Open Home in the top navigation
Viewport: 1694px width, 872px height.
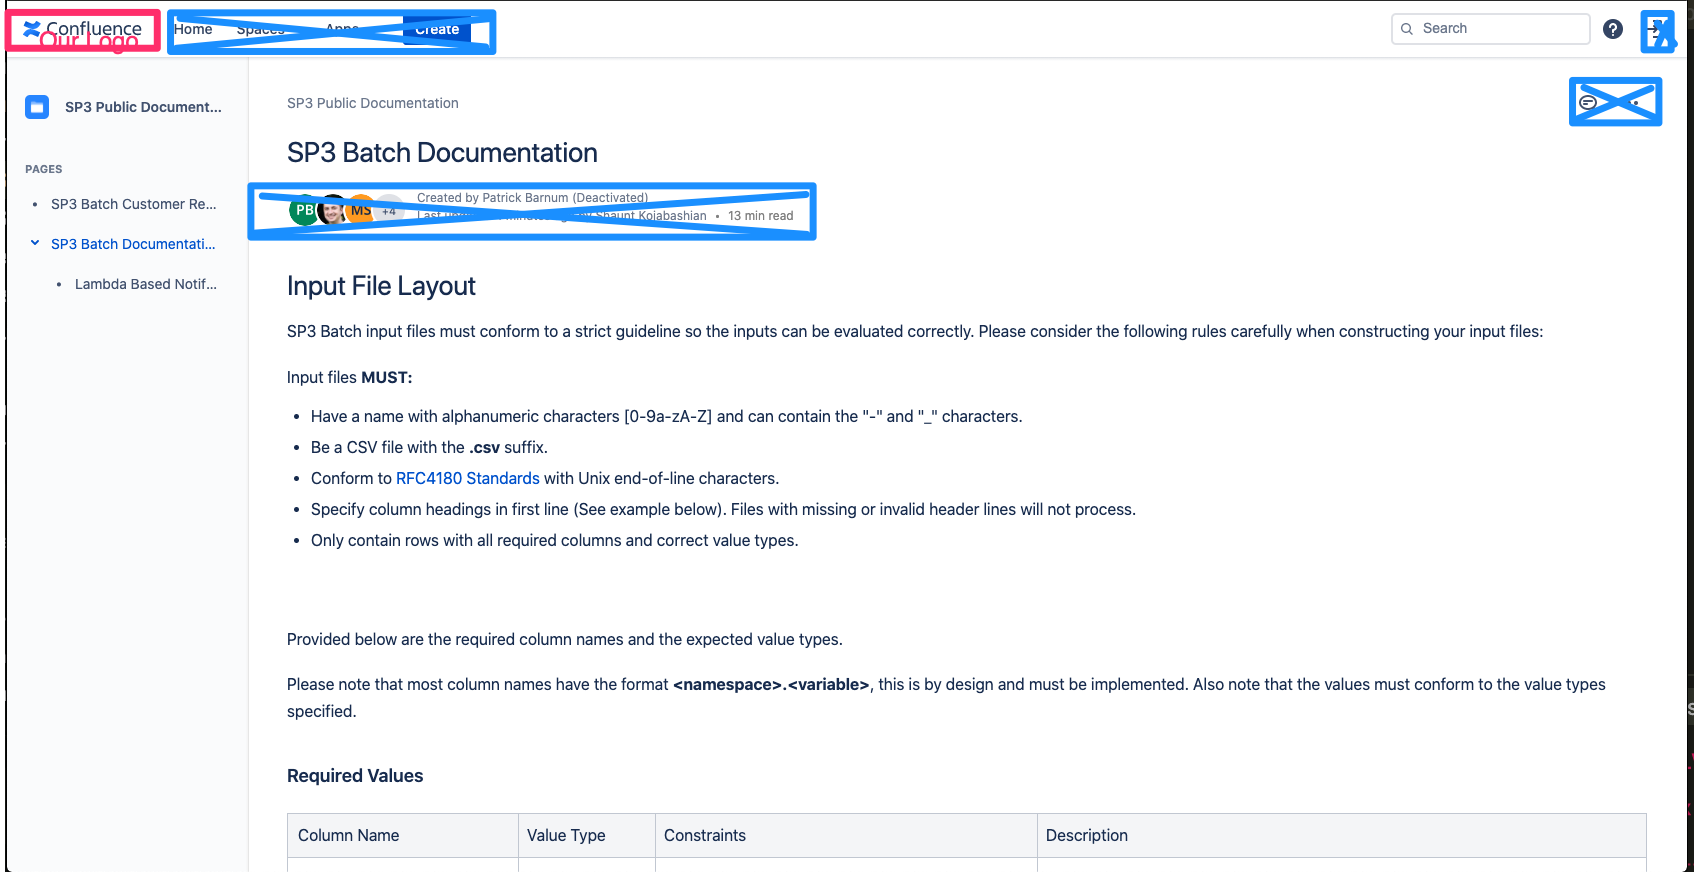(193, 29)
